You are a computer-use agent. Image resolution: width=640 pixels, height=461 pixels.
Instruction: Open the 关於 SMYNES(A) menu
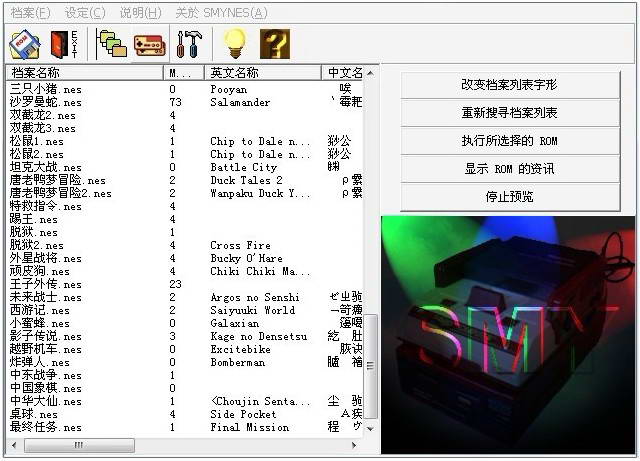click(x=221, y=13)
